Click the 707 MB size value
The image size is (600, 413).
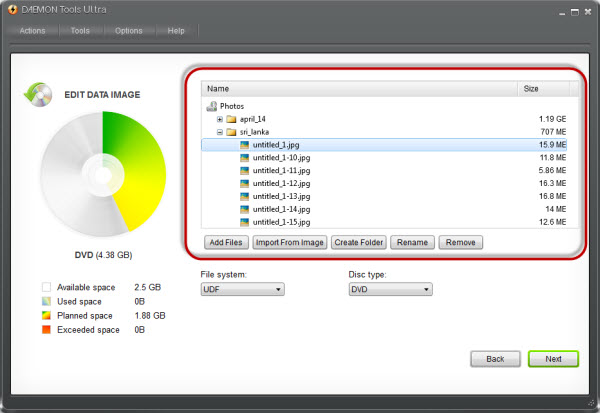(x=553, y=132)
